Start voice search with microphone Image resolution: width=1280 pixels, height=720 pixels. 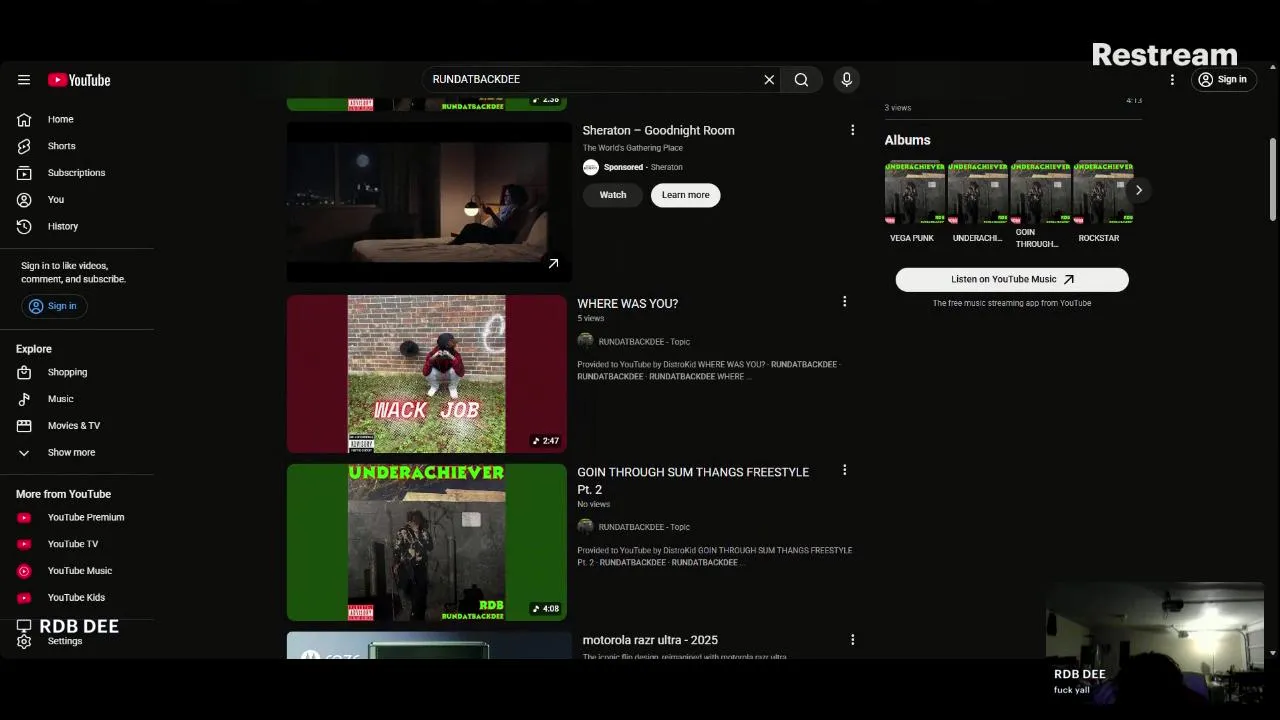(846, 80)
